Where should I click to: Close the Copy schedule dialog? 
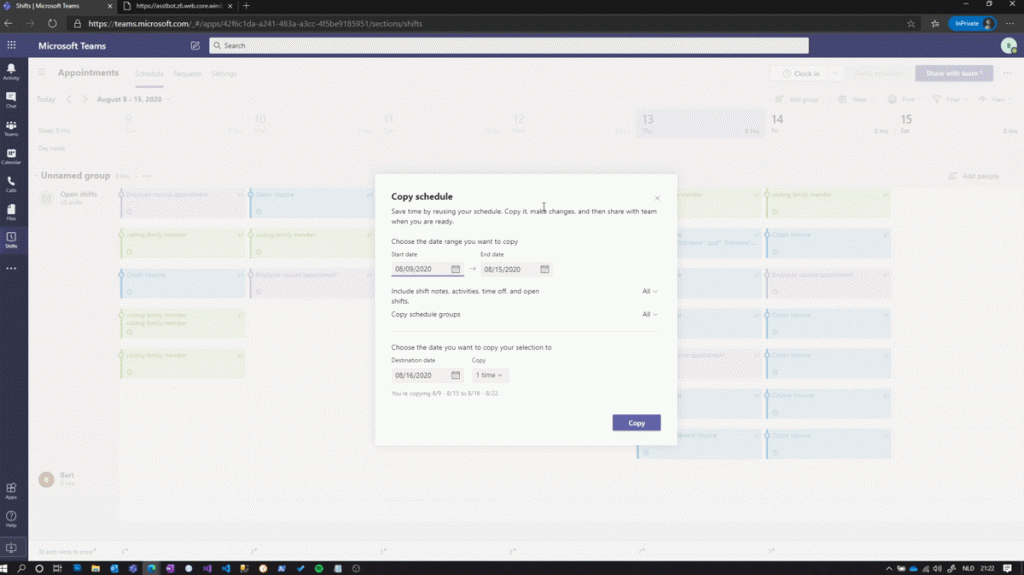coord(657,198)
